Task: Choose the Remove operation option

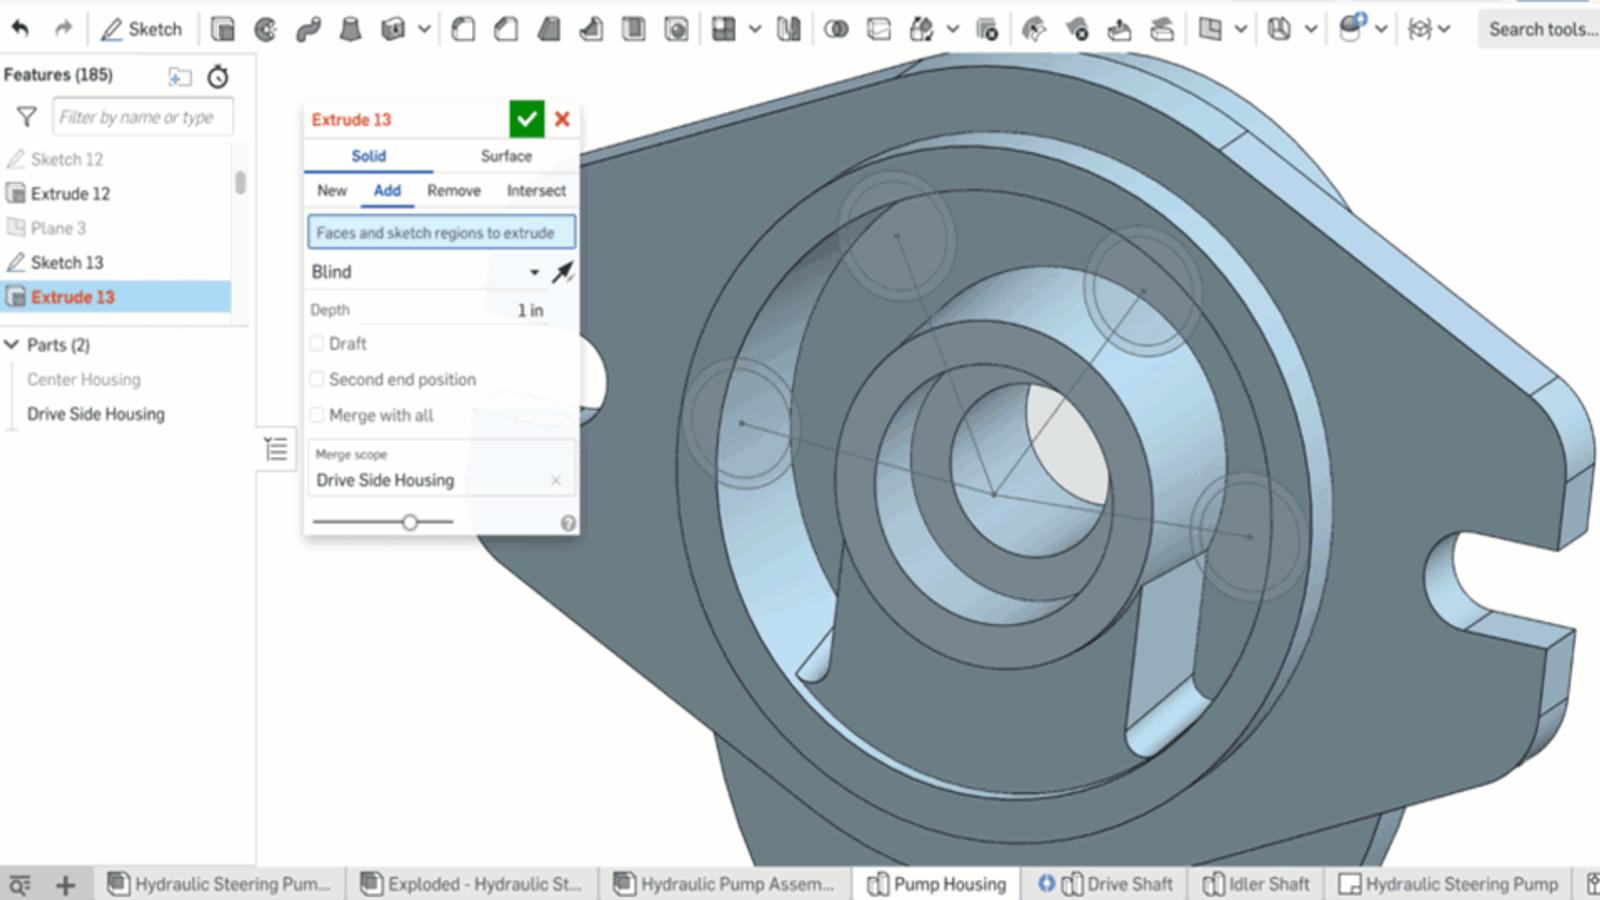Action: pos(453,191)
